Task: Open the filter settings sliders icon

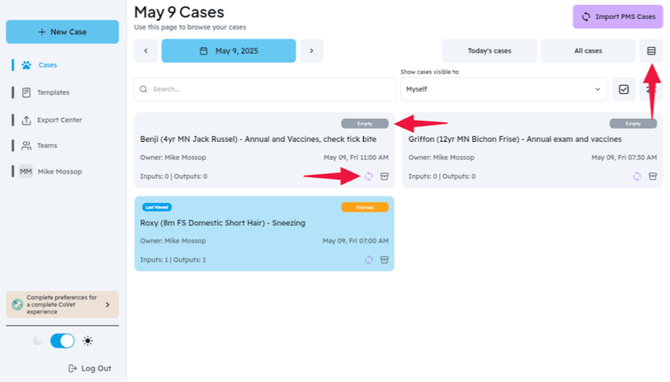Action: (651, 89)
